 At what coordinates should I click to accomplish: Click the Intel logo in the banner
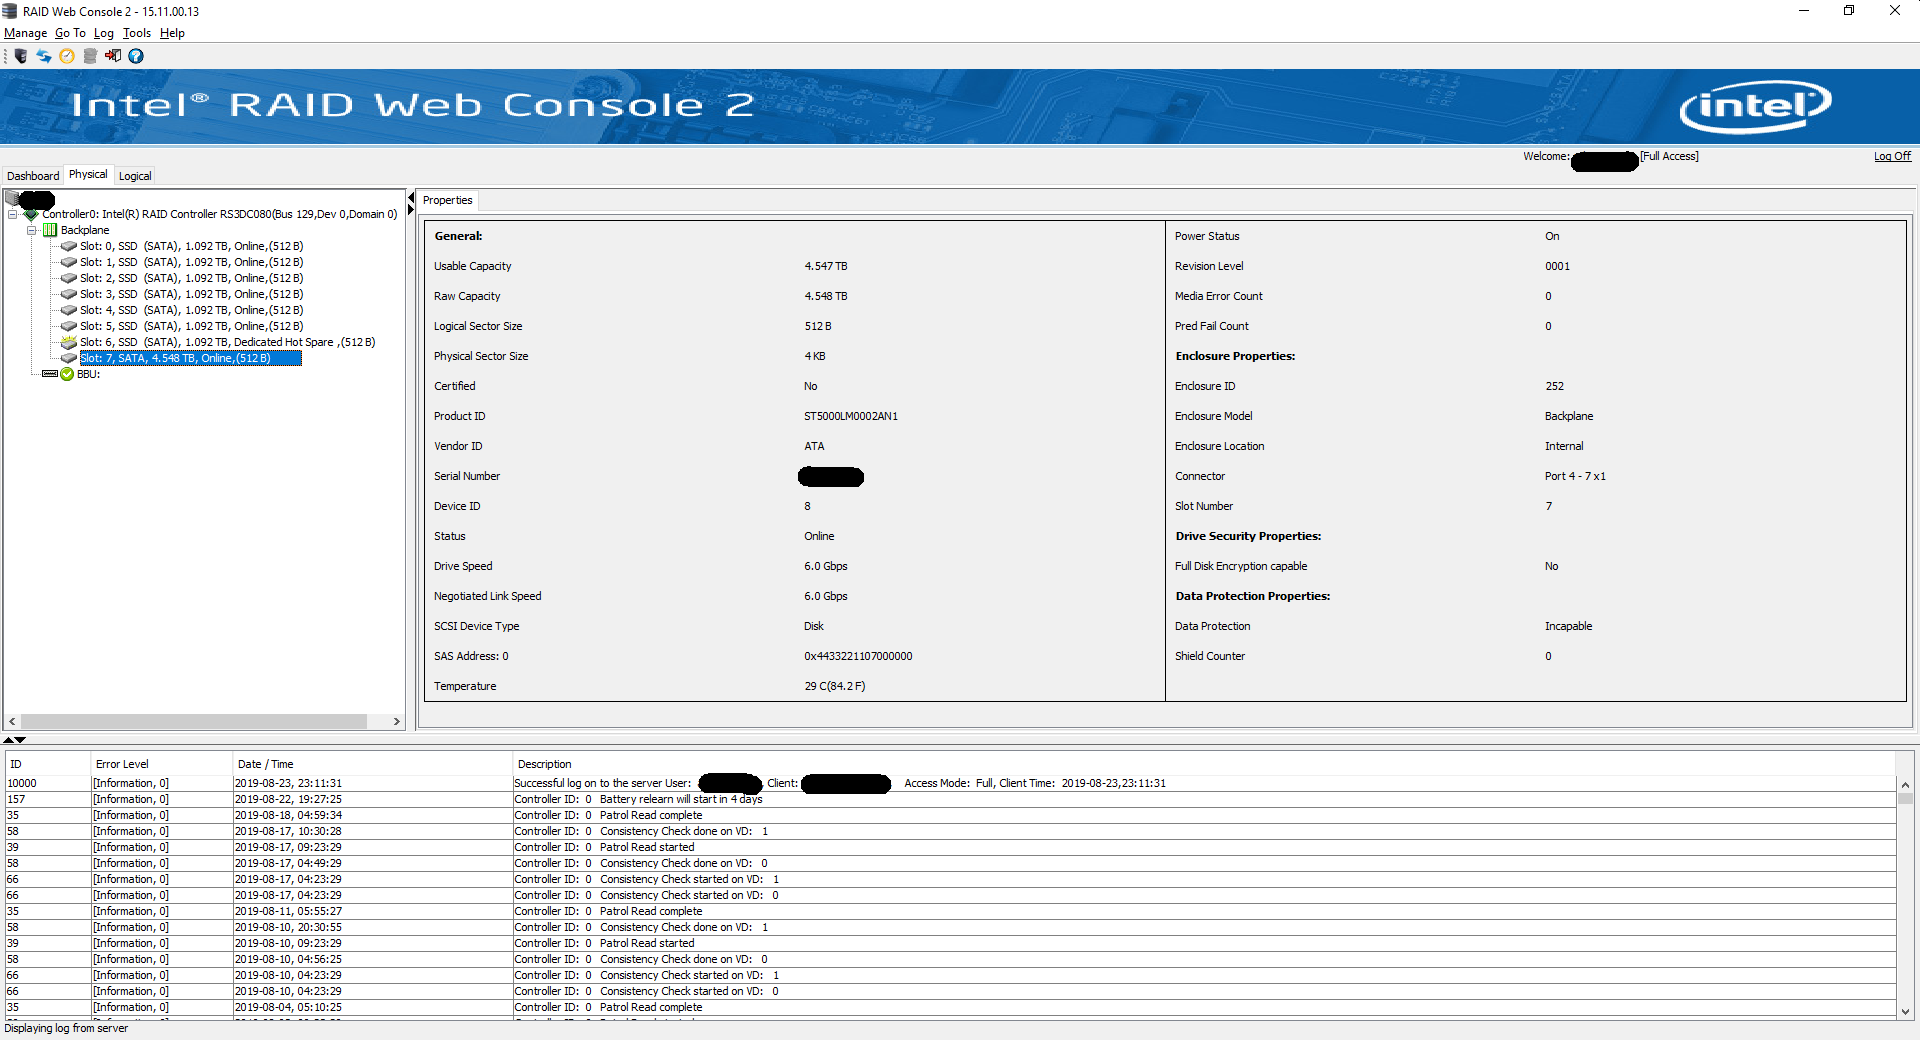pyautogui.click(x=1755, y=106)
